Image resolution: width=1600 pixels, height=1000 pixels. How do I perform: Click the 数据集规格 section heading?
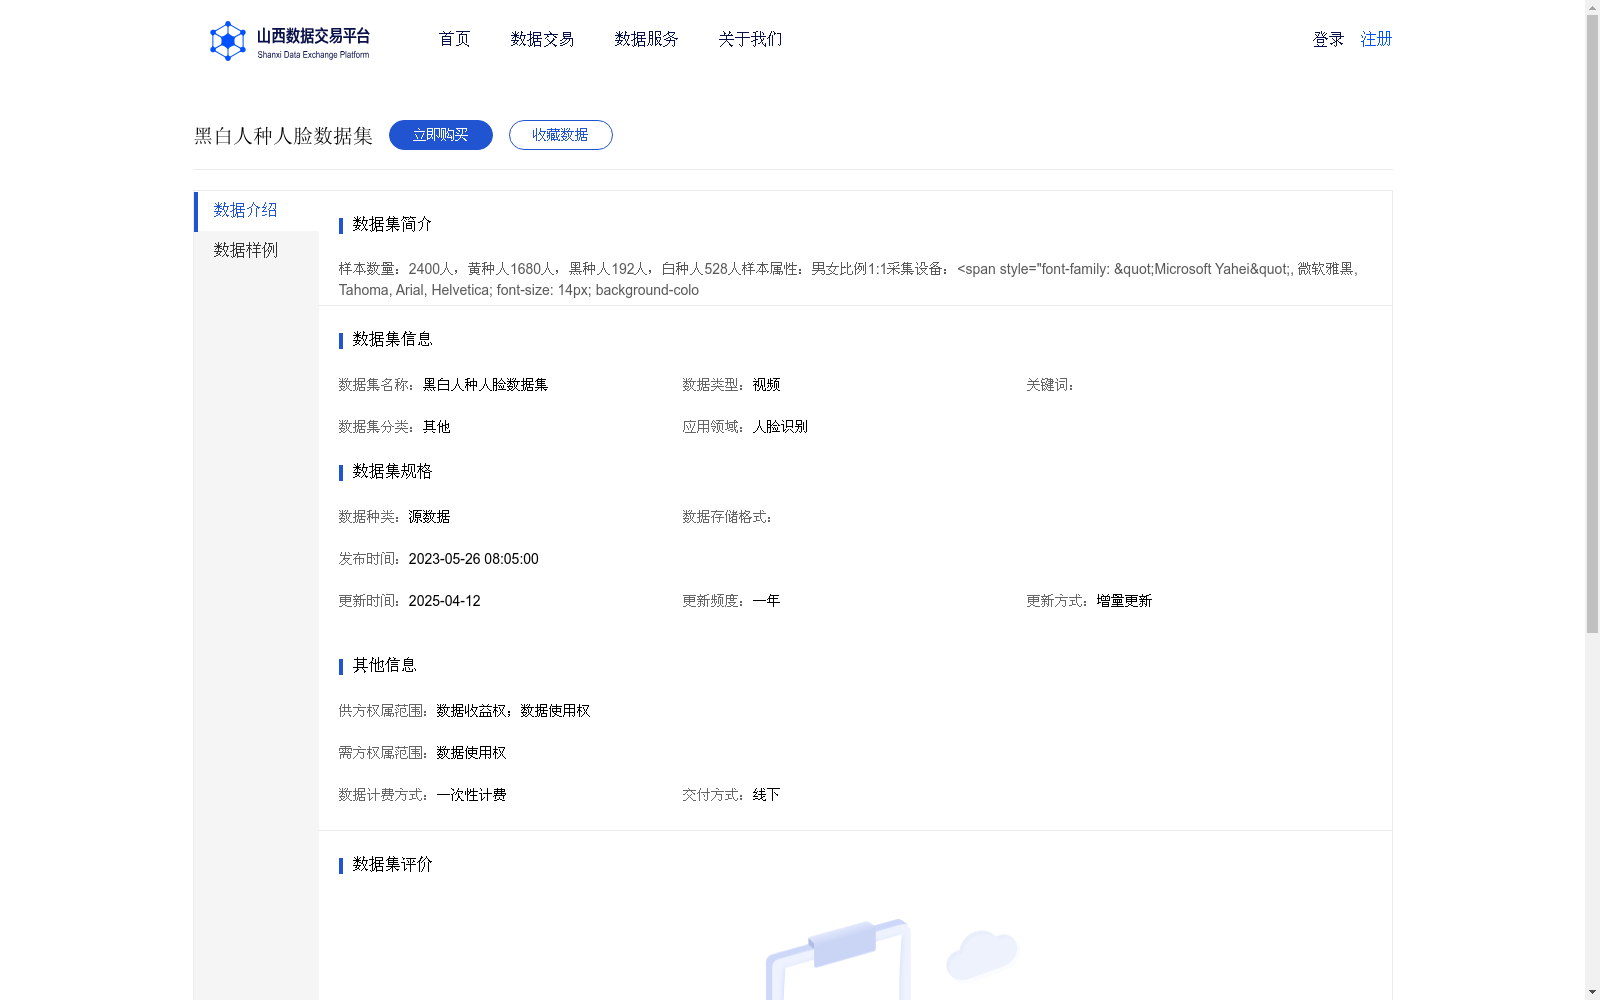pos(392,471)
